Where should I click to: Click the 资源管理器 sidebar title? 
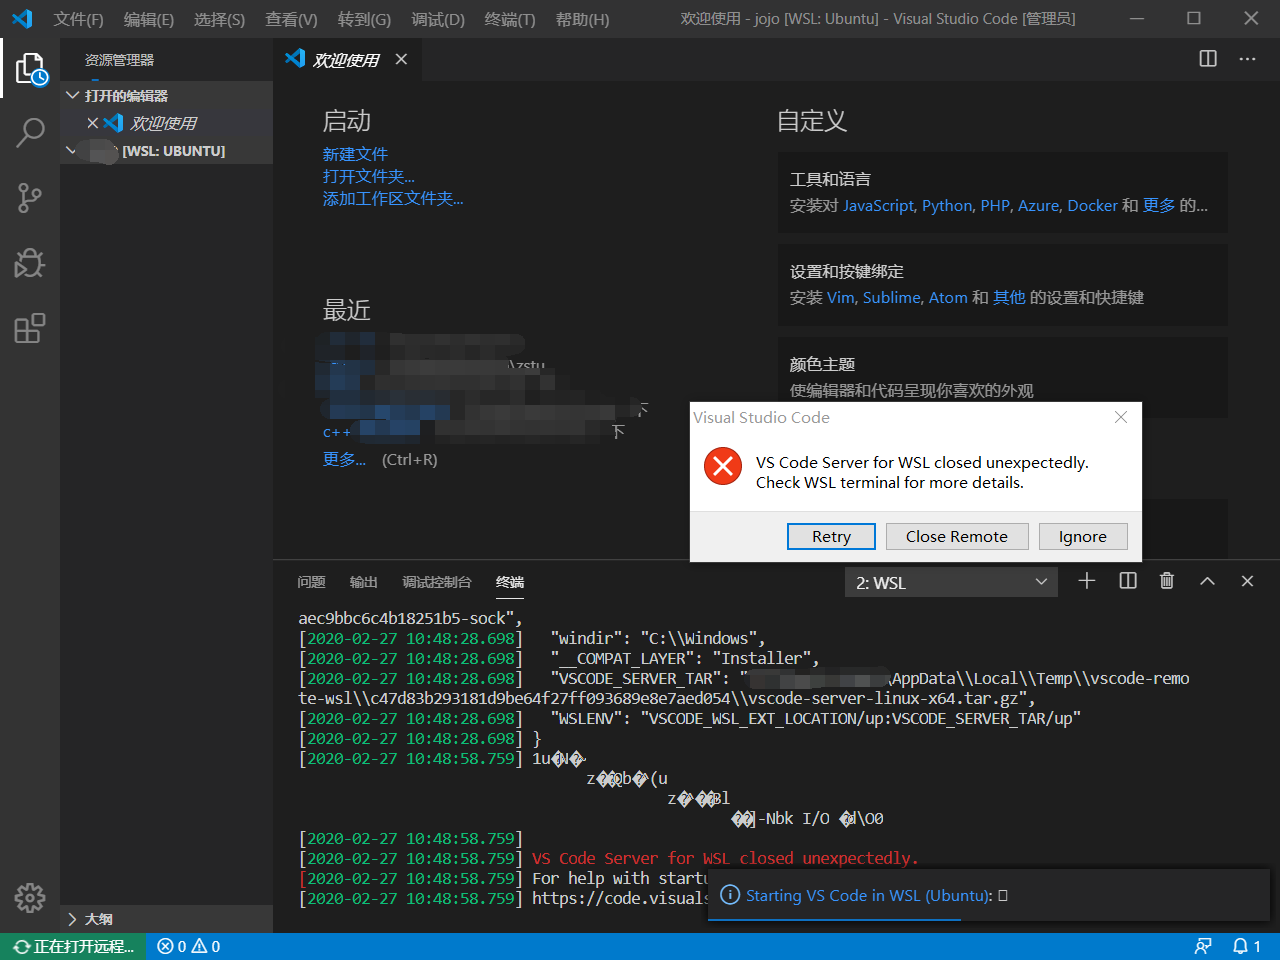pyautogui.click(x=119, y=60)
